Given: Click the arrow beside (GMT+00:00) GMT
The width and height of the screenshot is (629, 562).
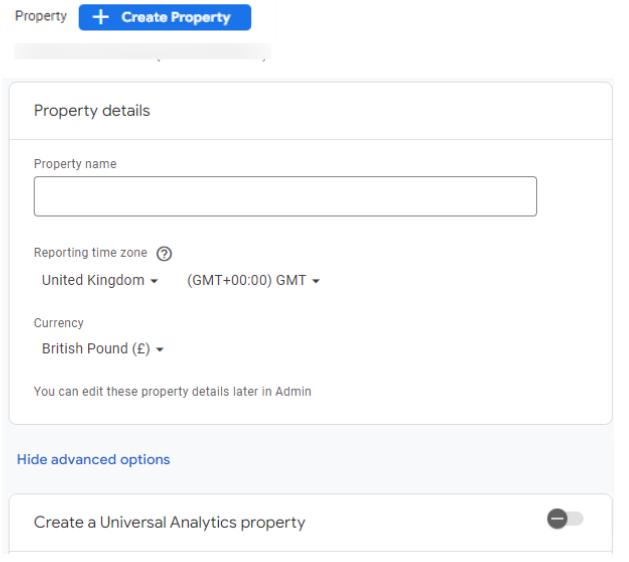Looking at the screenshot, I should (316, 282).
